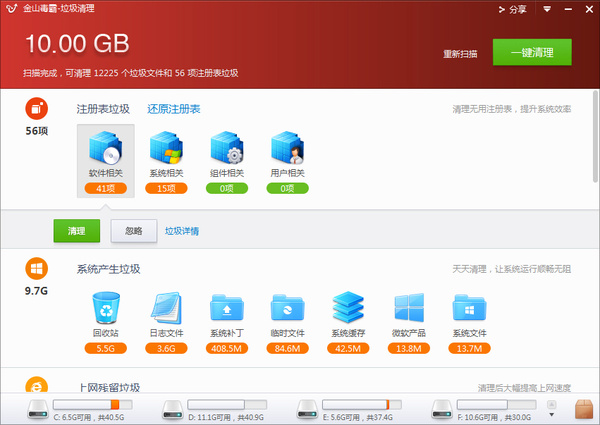Open the 系统补丁 folder icon

click(227, 307)
